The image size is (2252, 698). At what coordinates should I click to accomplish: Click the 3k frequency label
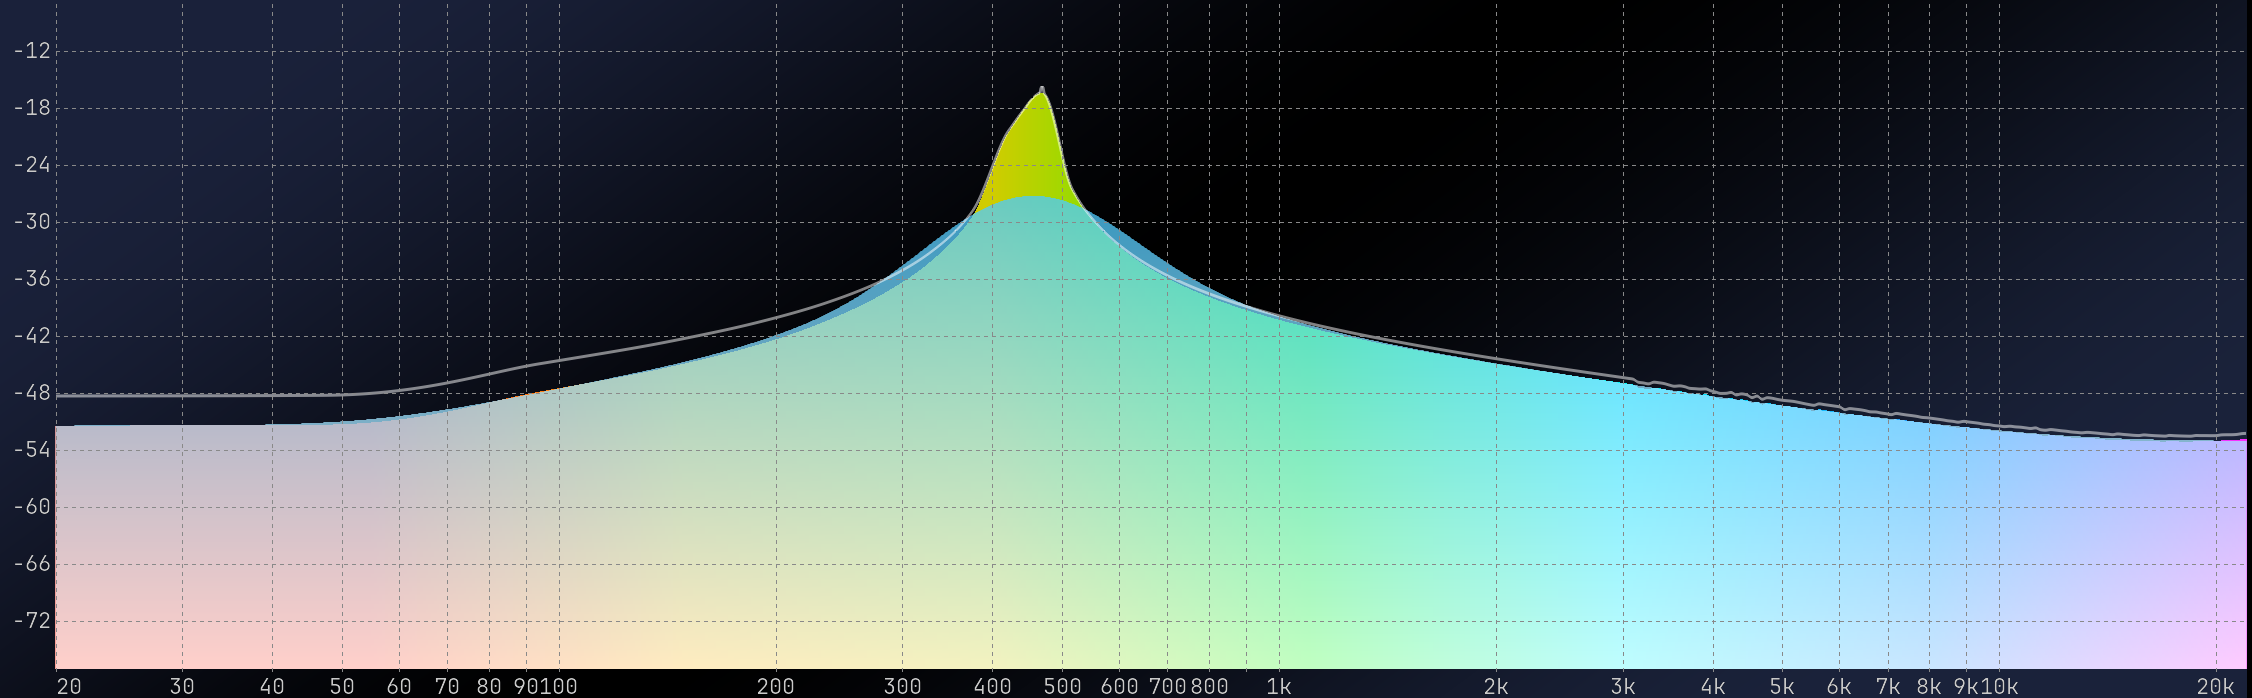point(1623,687)
